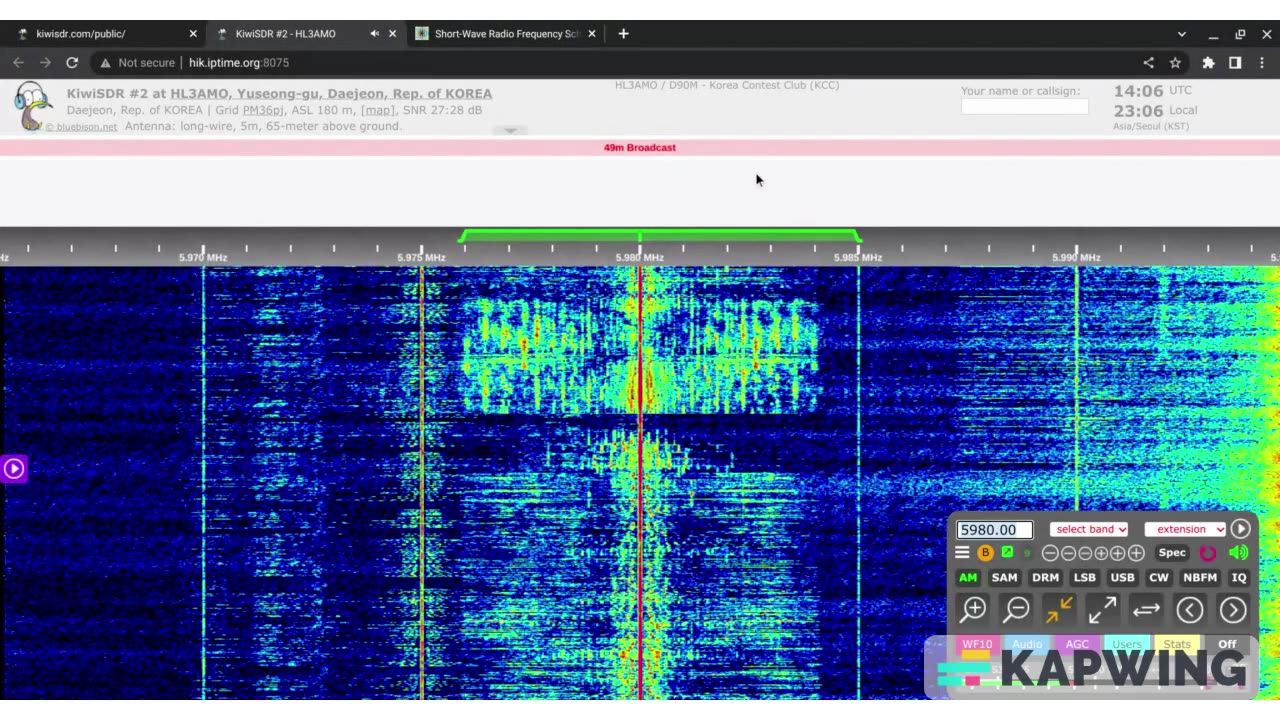Click the largest minus frequency step button
1280x720 pixels.
click(x=1050, y=553)
